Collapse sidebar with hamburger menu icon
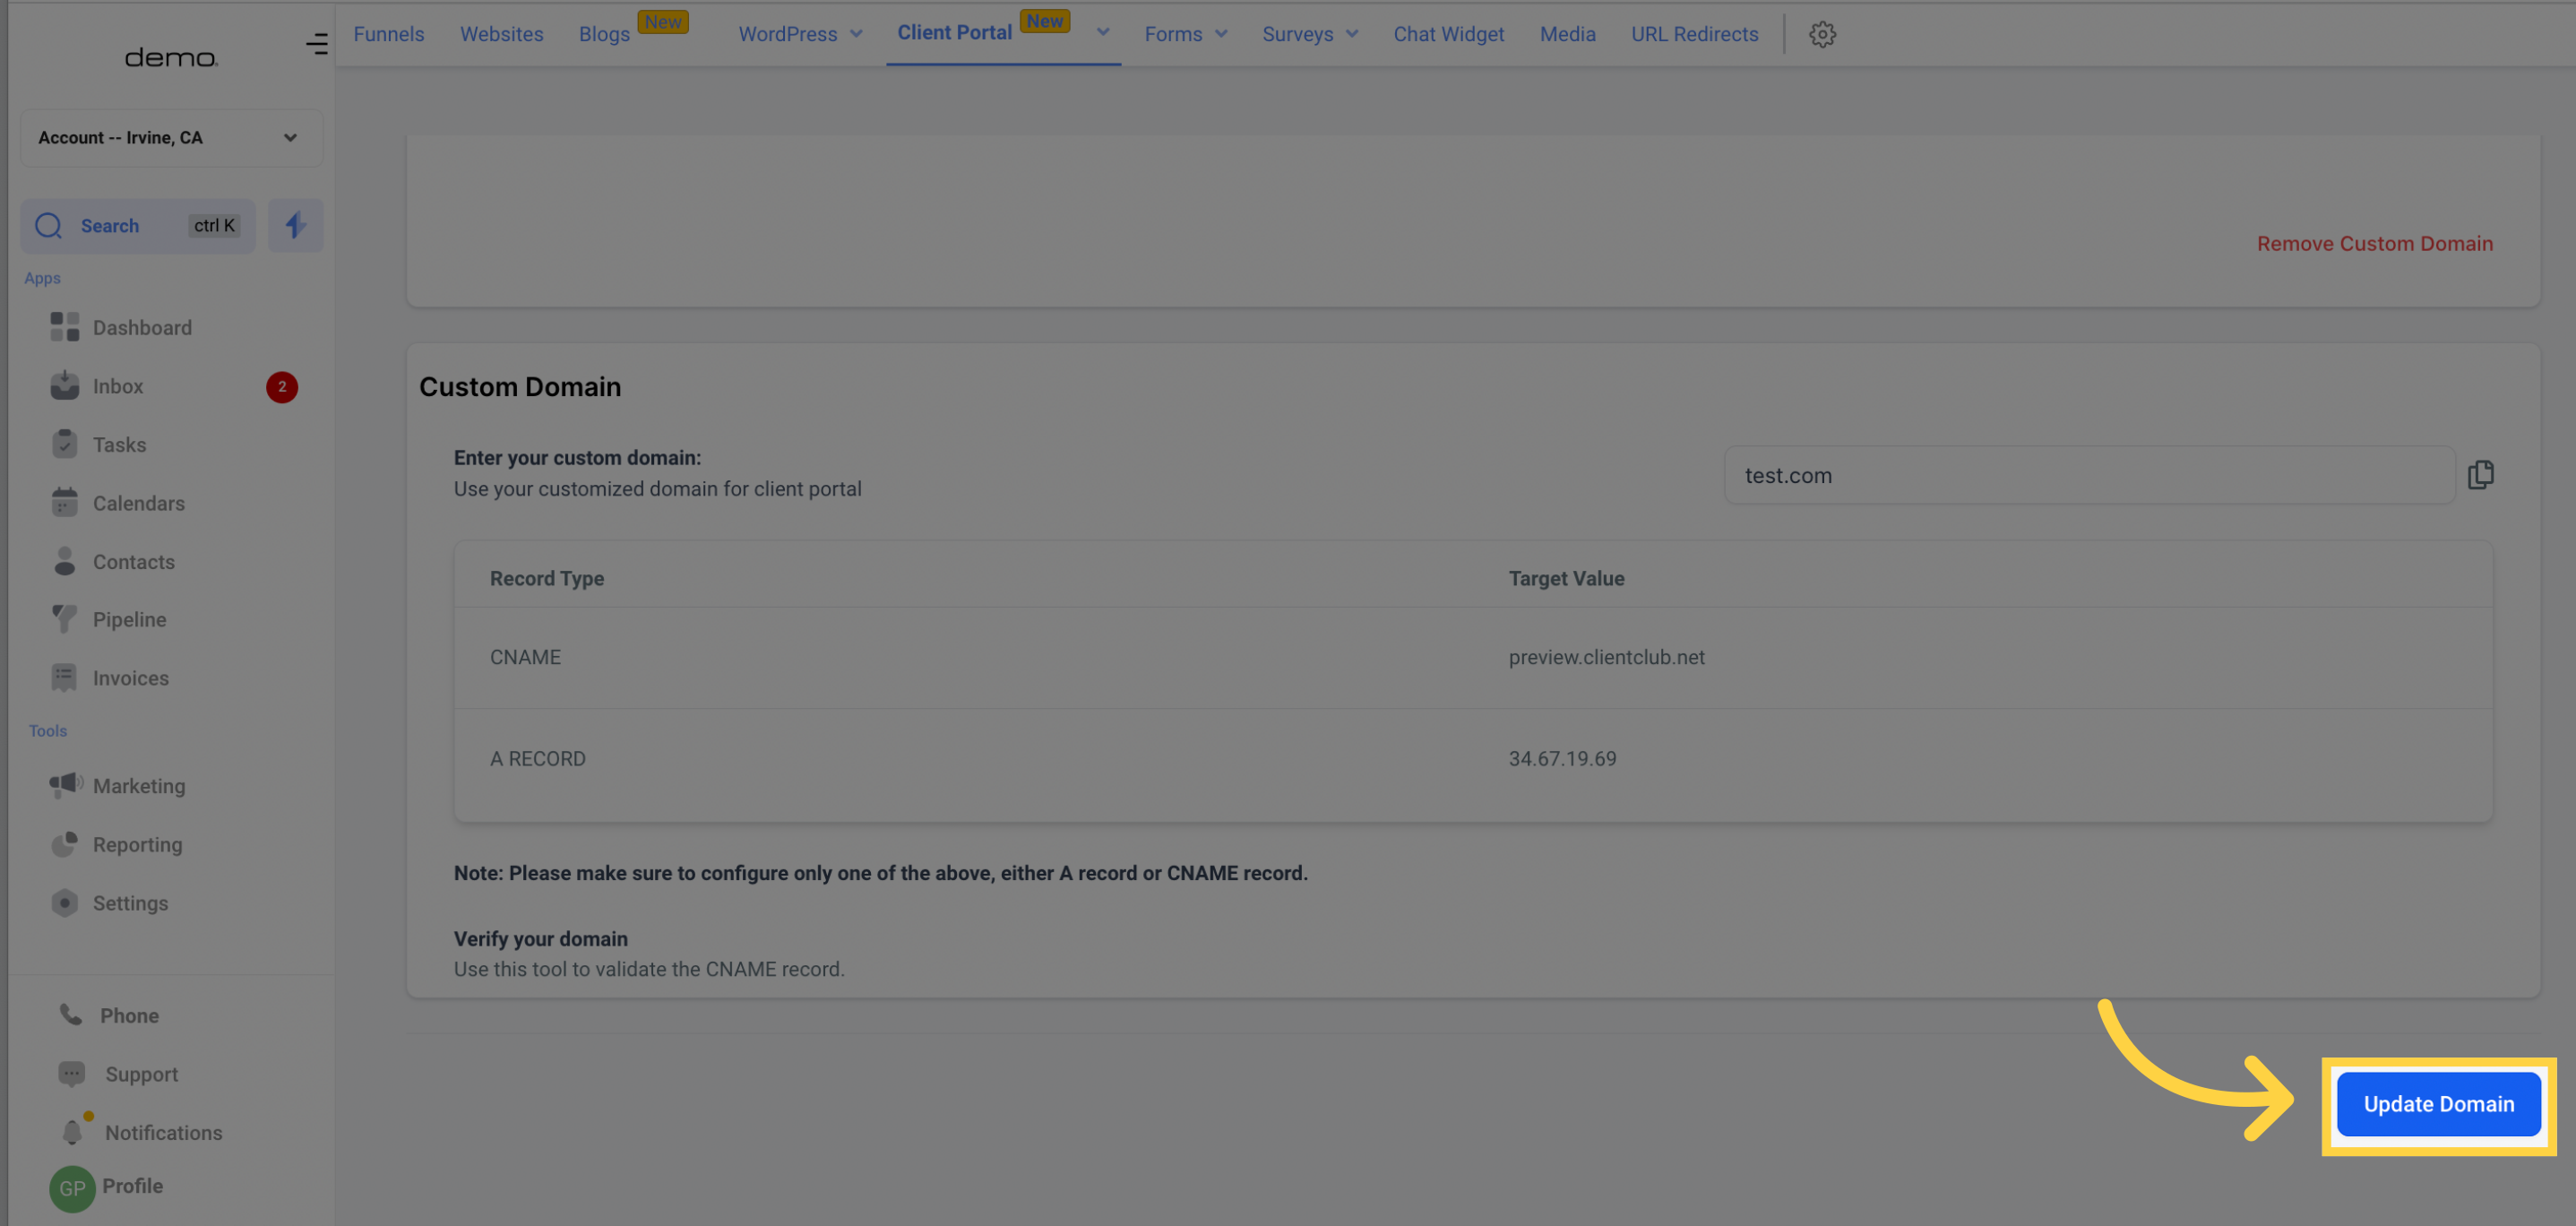This screenshot has width=2576, height=1226. click(x=316, y=43)
